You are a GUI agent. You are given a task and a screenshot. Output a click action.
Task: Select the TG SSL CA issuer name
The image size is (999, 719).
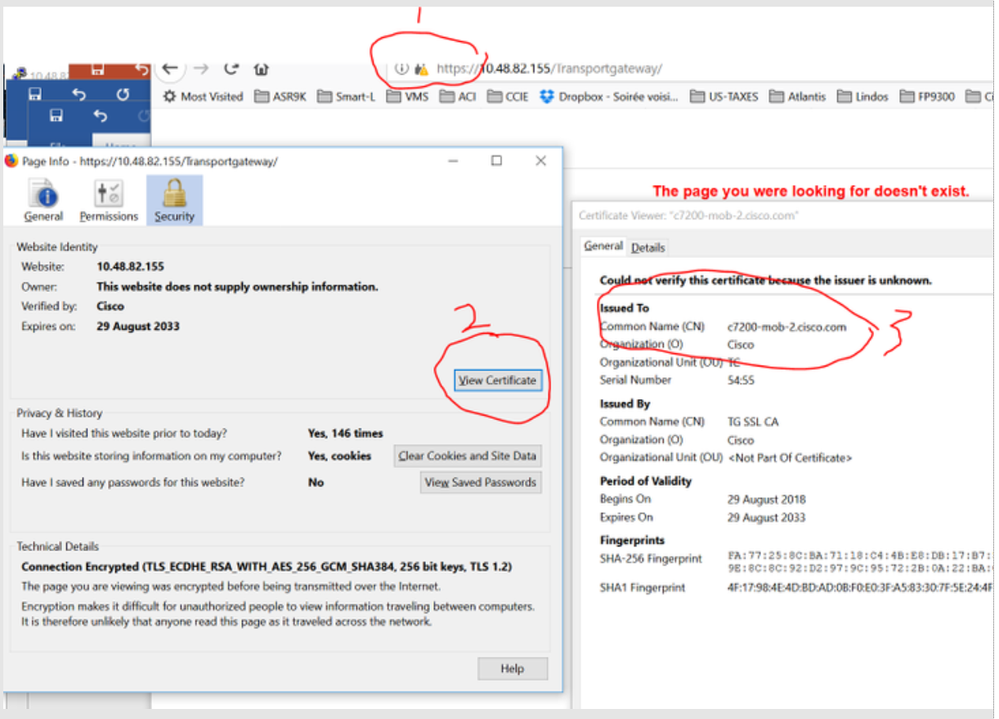[x=753, y=422]
